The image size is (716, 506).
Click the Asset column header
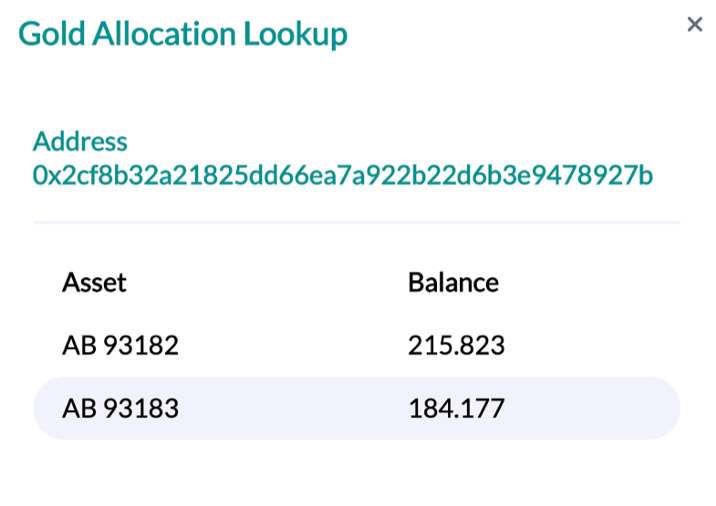point(94,283)
